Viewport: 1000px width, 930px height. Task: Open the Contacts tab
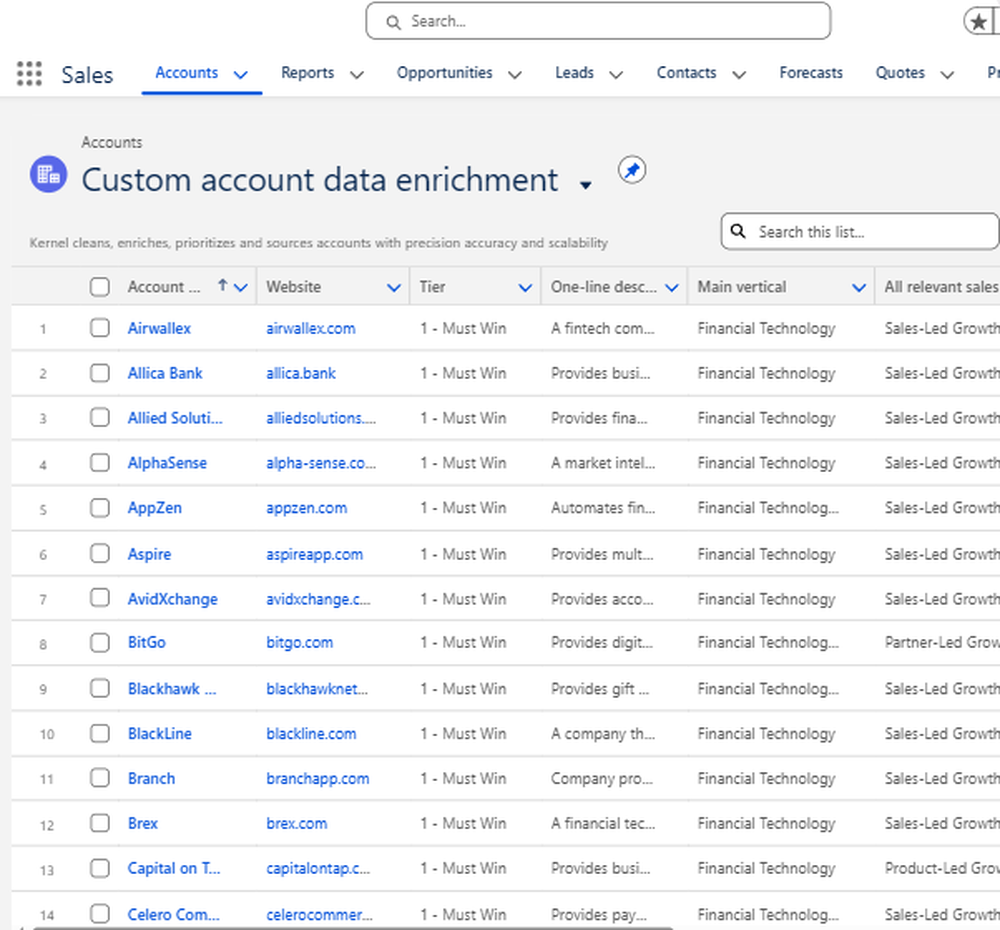pyautogui.click(x=686, y=73)
